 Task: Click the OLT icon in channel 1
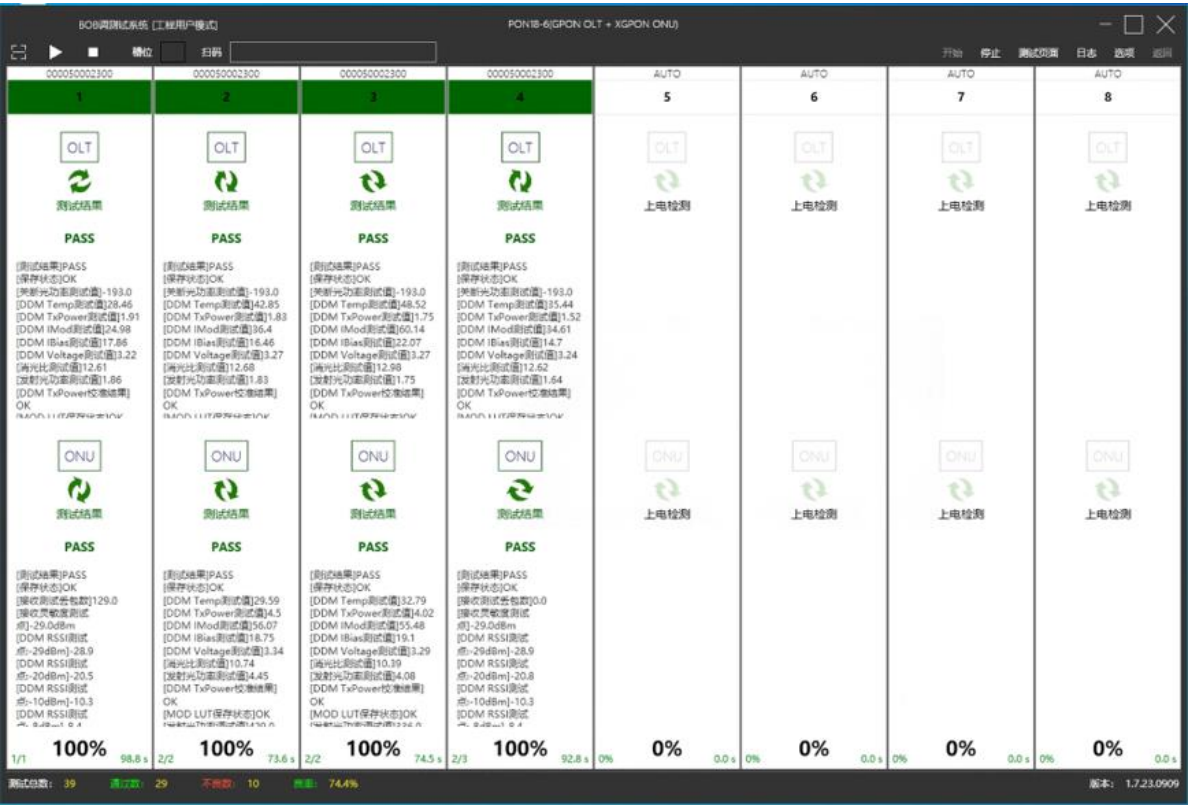click(79, 147)
